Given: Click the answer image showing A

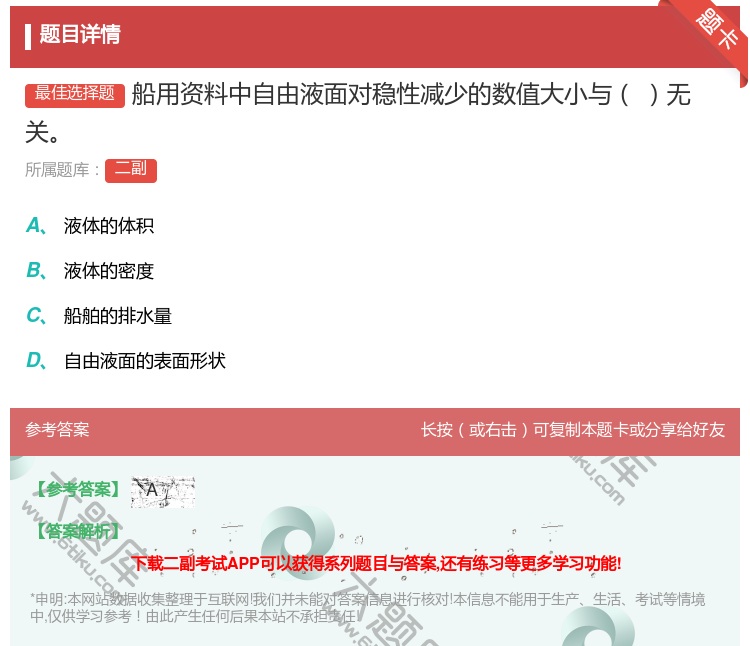Looking at the screenshot, I should point(163,492).
